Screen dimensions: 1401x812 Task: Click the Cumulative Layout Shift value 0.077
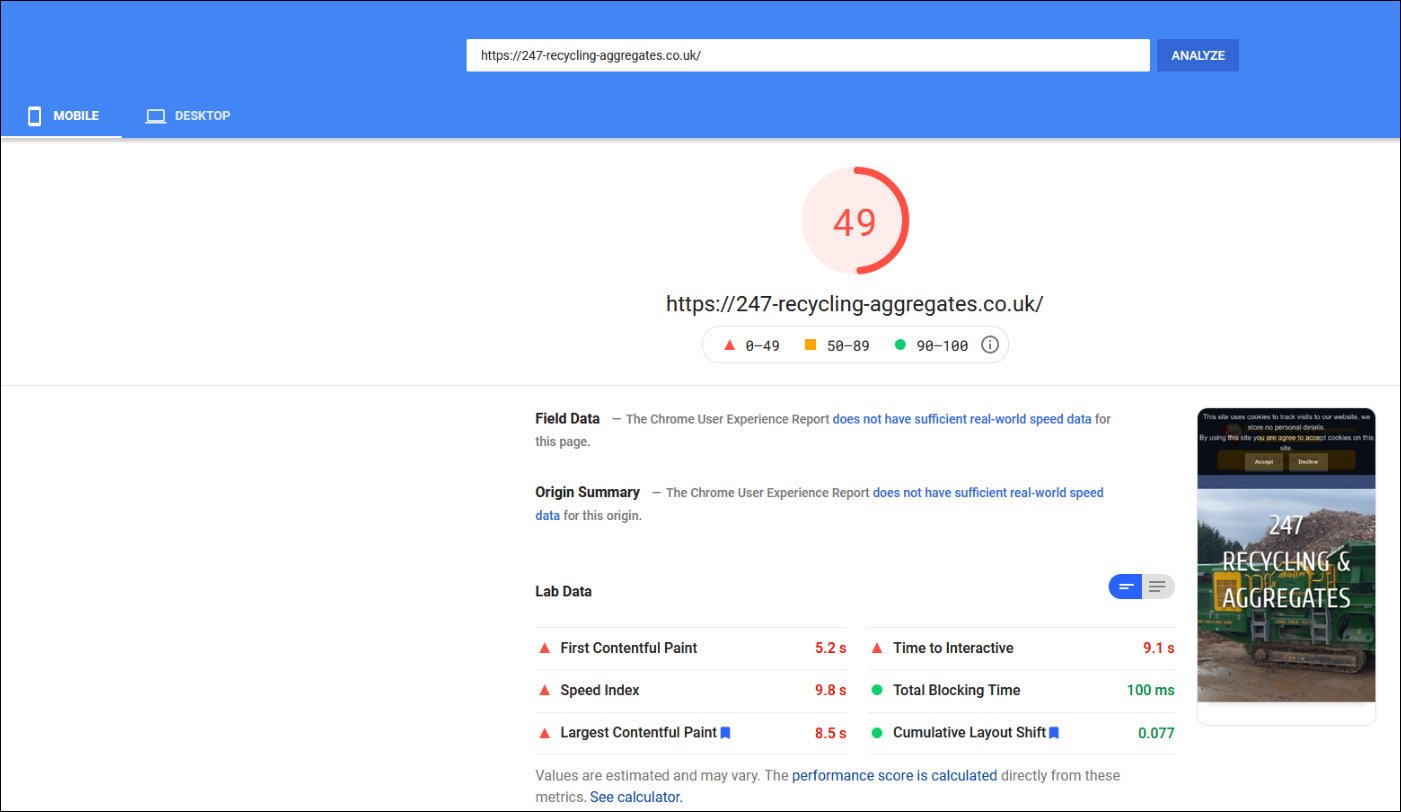(1156, 733)
